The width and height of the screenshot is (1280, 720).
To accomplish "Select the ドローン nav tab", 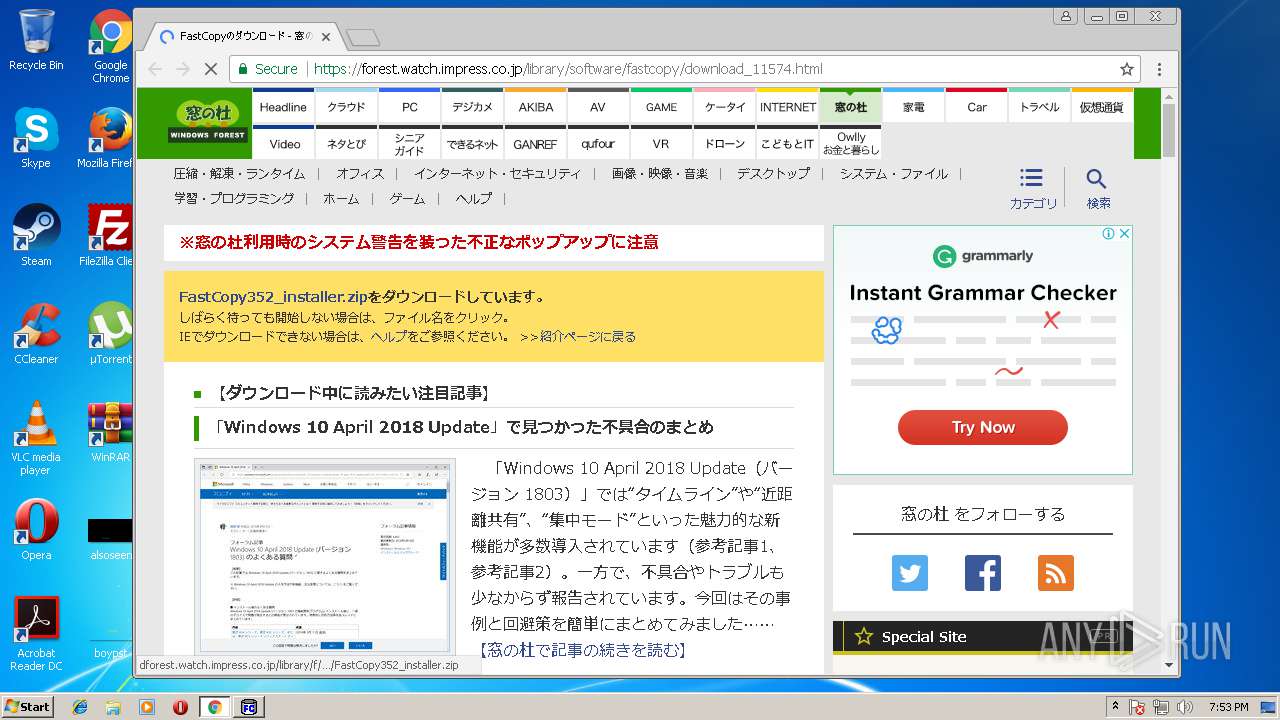I will [x=725, y=144].
